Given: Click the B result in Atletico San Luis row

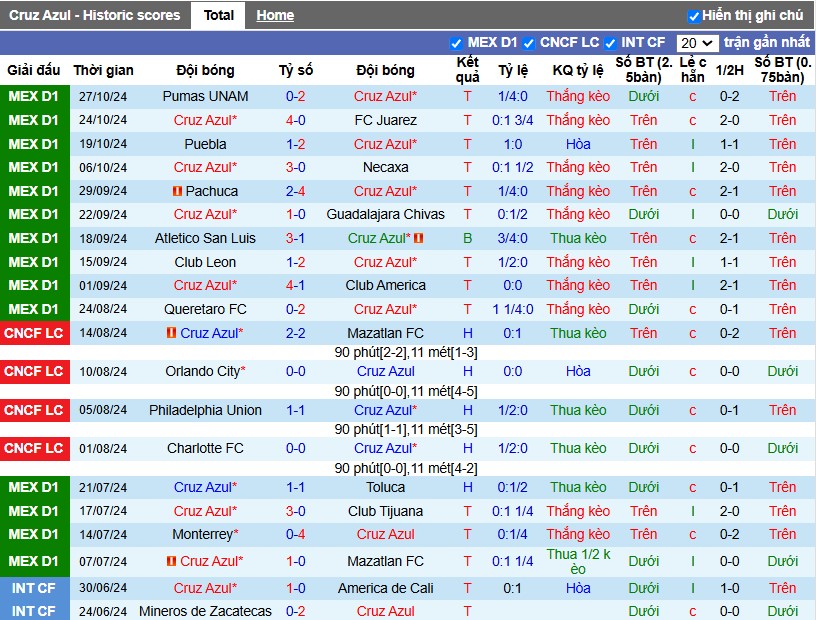Looking at the screenshot, I should coord(467,238).
